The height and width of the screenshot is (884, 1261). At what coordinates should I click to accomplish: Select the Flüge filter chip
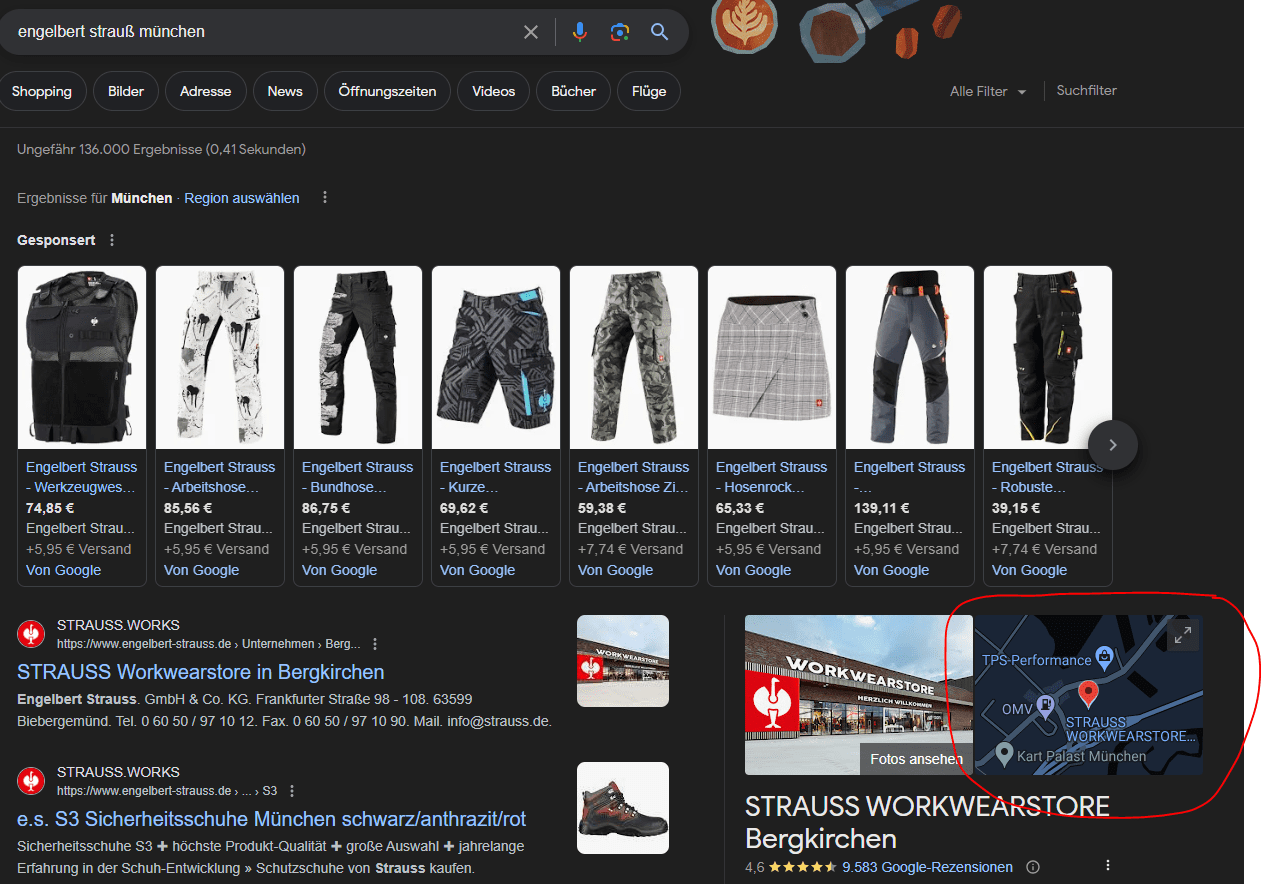tap(649, 91)
